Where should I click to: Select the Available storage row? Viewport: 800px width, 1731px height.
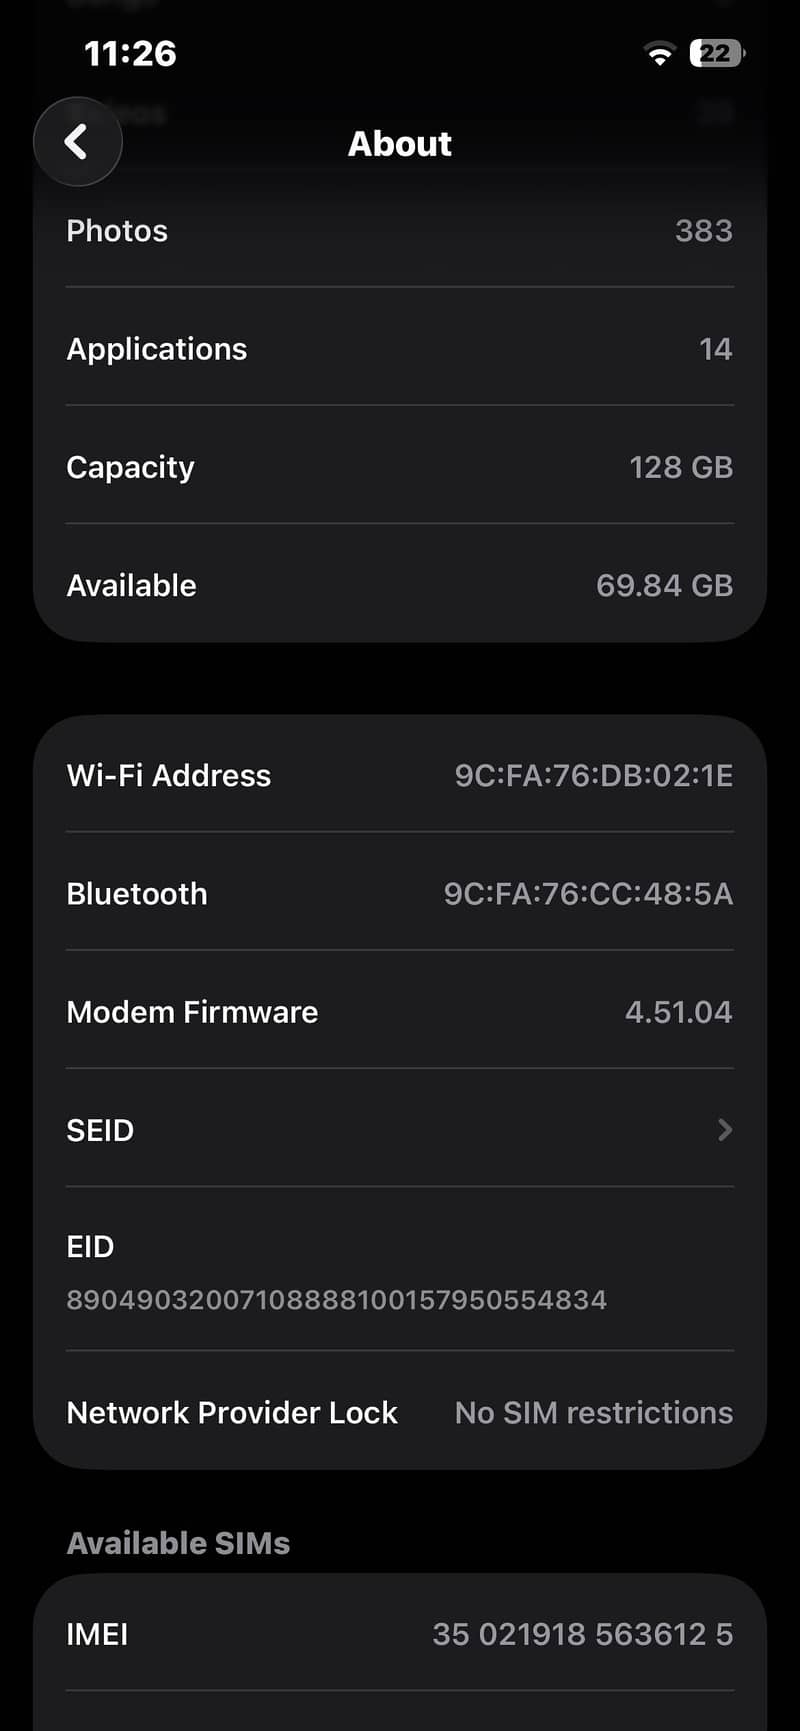coord(400,585)
